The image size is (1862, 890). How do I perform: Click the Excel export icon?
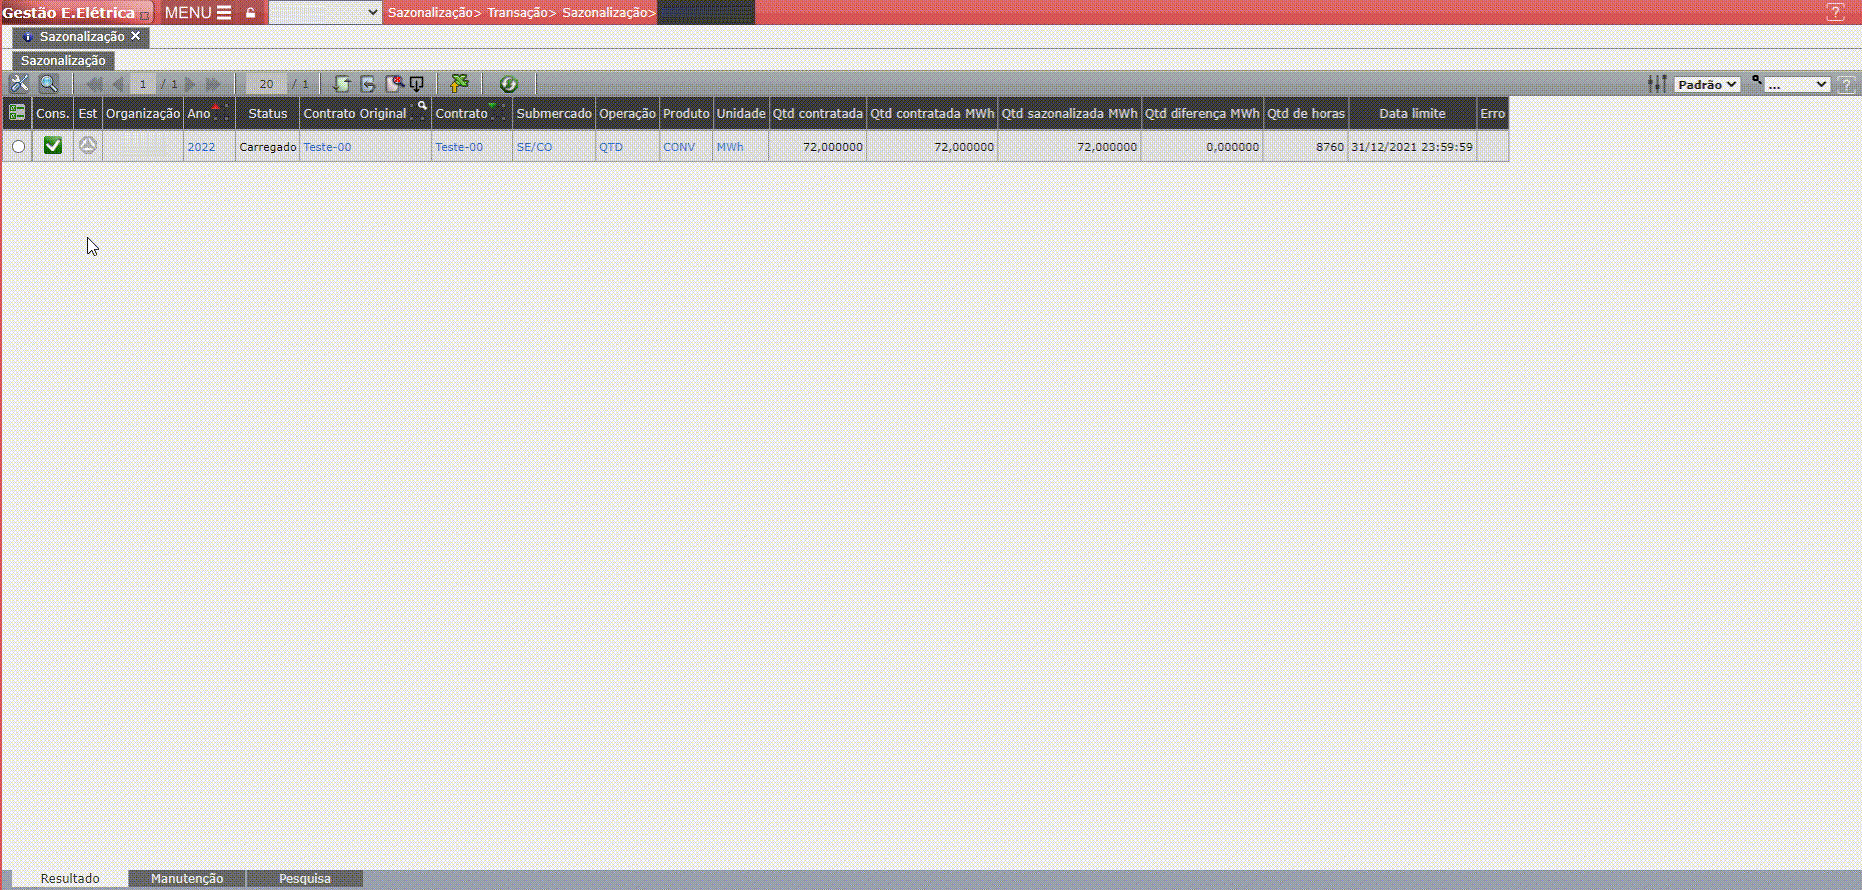(x=459, y=84)
